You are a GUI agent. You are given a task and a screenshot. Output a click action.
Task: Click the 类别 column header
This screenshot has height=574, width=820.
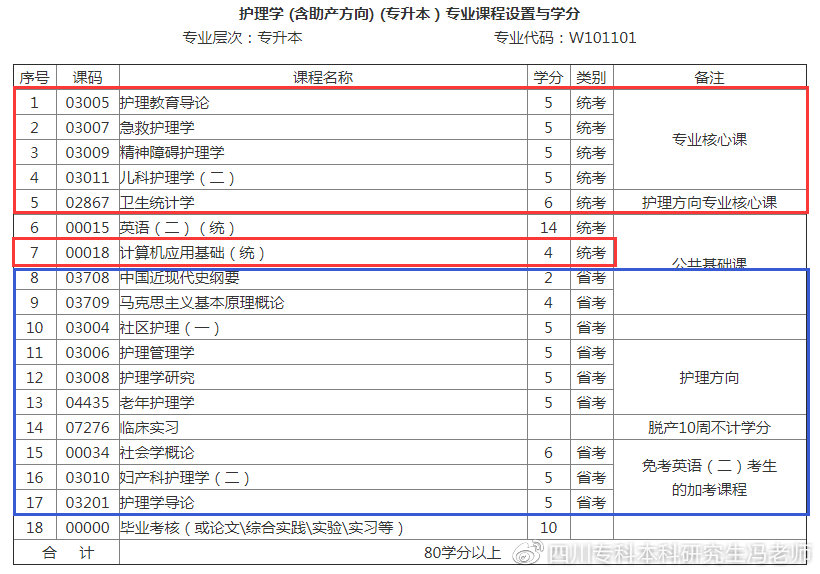click(591, 77)
